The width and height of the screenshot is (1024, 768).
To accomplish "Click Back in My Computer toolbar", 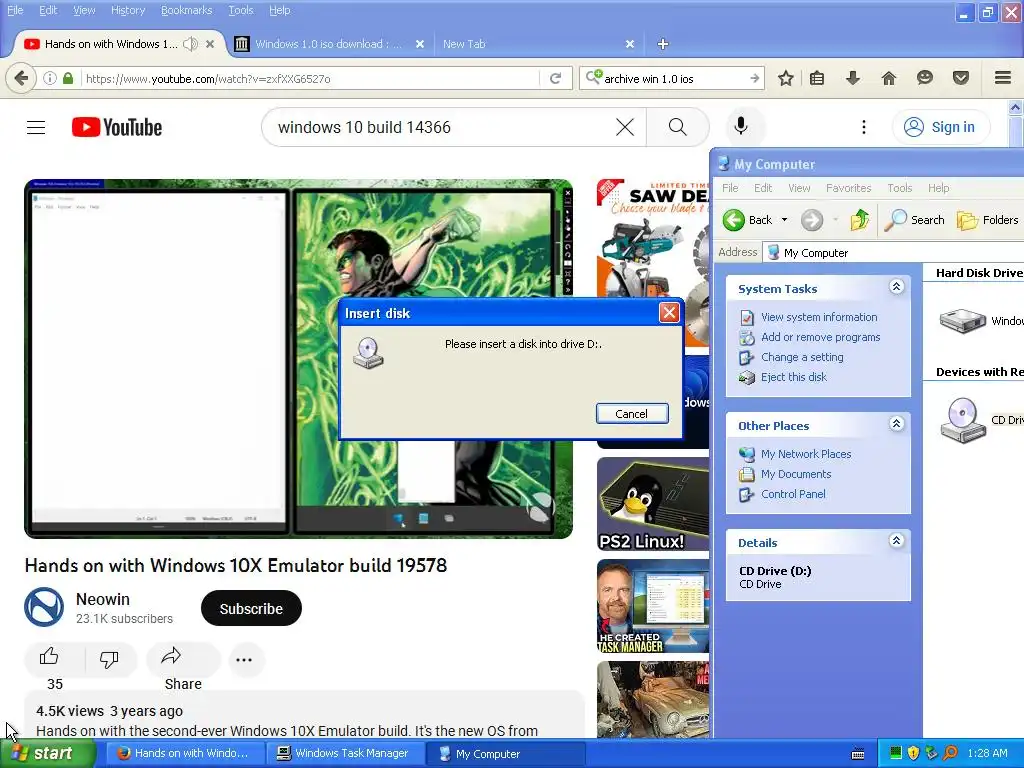I will coord(748,220).
